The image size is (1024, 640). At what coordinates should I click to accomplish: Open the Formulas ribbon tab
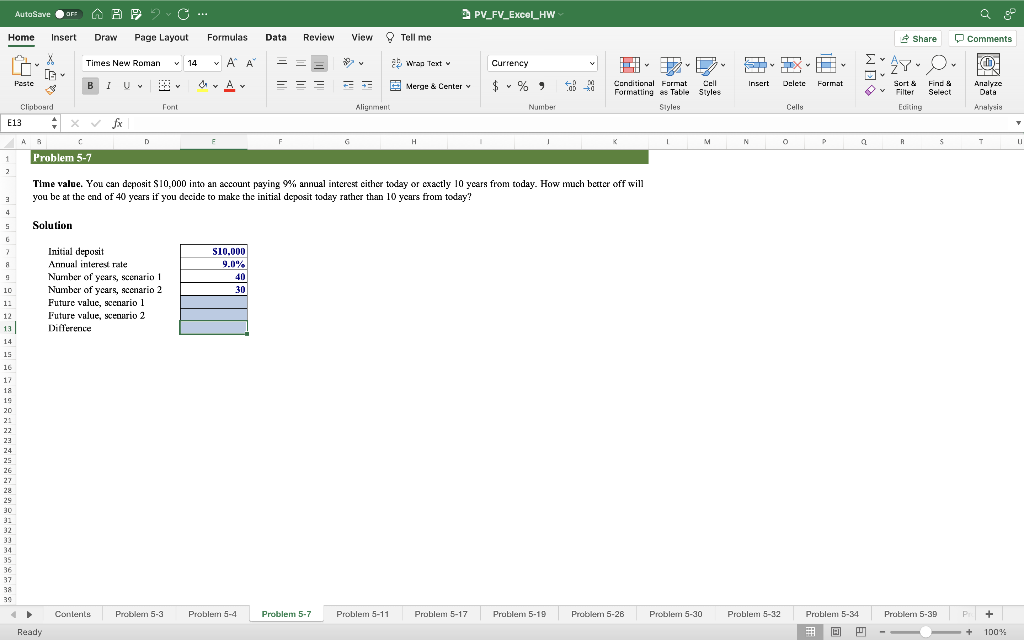pos(227,37)
